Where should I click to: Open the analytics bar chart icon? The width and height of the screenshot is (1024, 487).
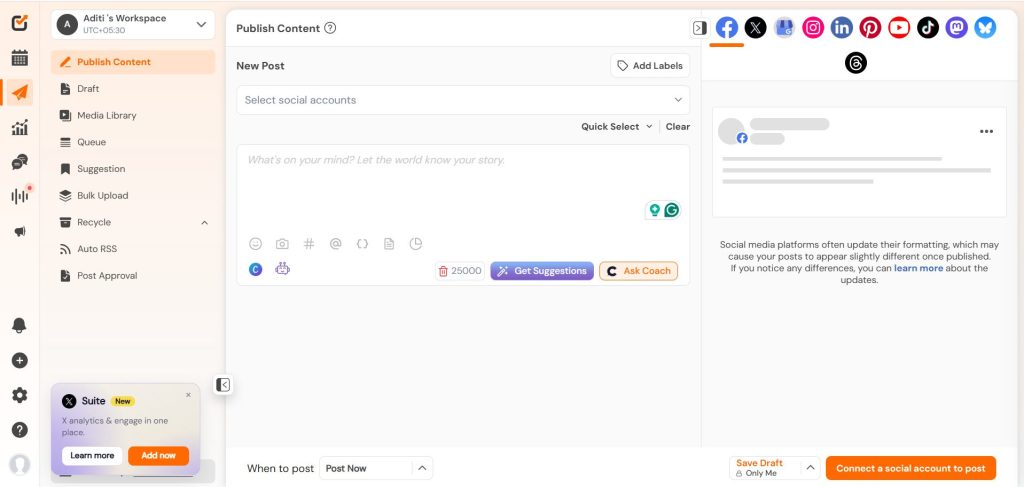[20, 127]
